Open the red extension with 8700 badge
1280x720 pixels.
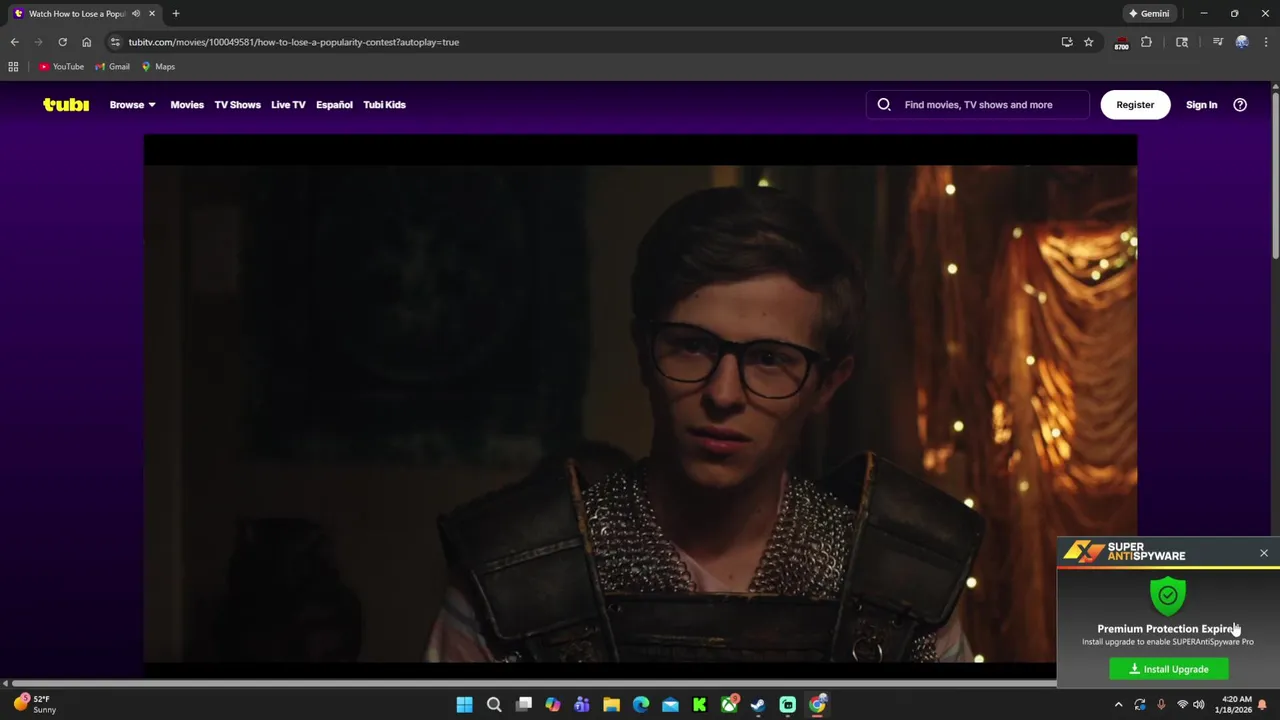pos(1121,43)
